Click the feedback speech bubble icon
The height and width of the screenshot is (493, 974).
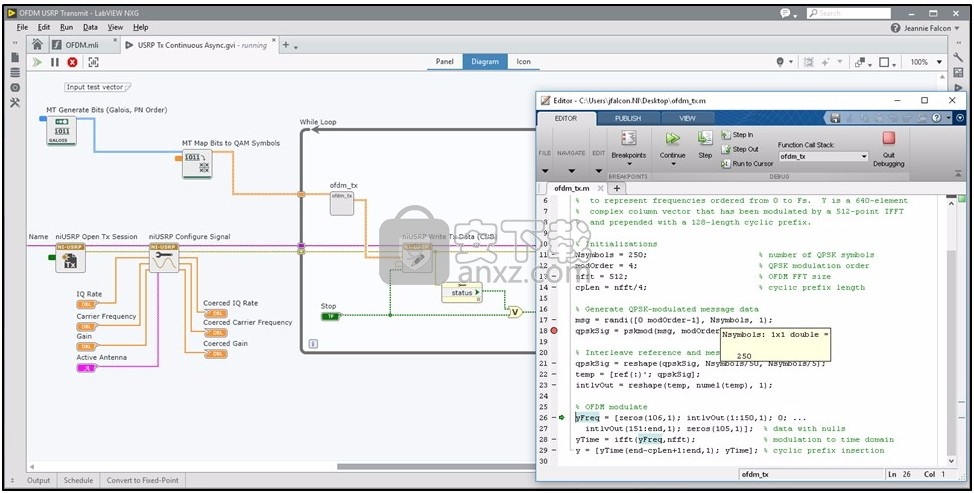coord(786,13)
